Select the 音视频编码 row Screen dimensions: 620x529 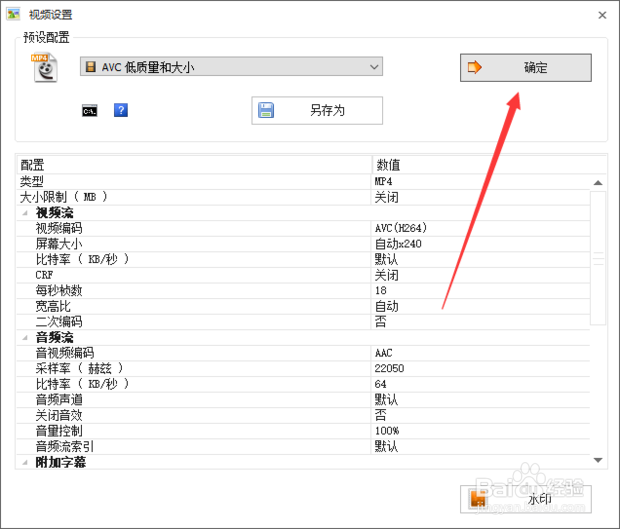coord(303,353)
